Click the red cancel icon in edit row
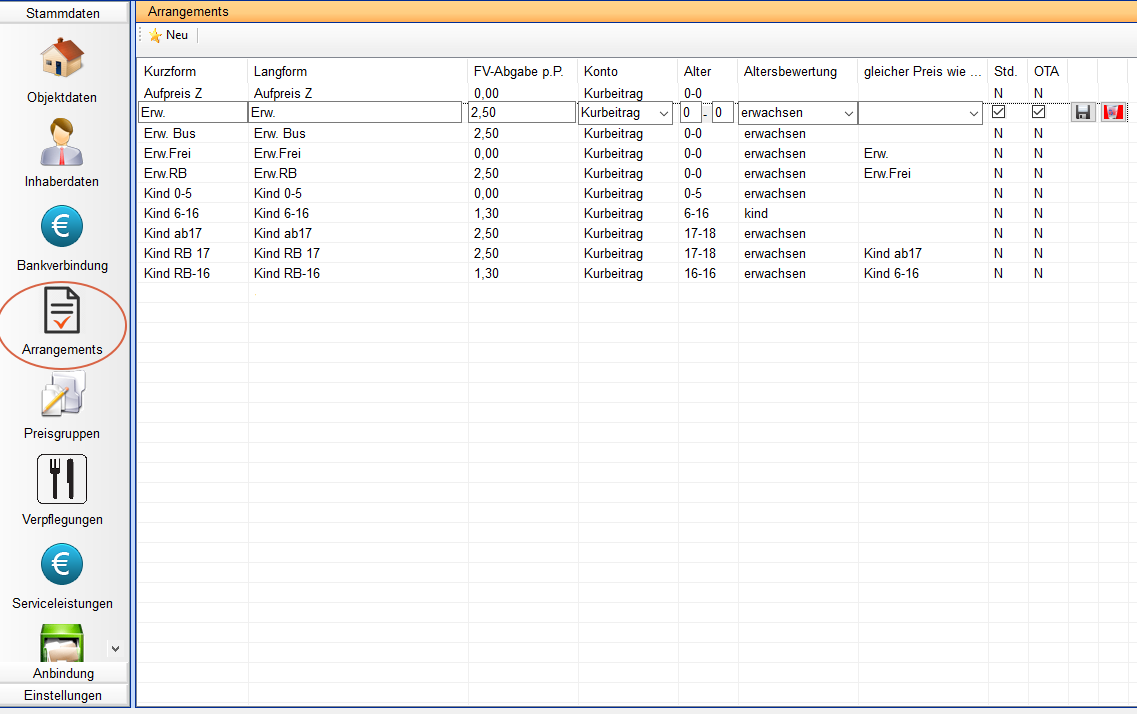 pos(1112,113)
